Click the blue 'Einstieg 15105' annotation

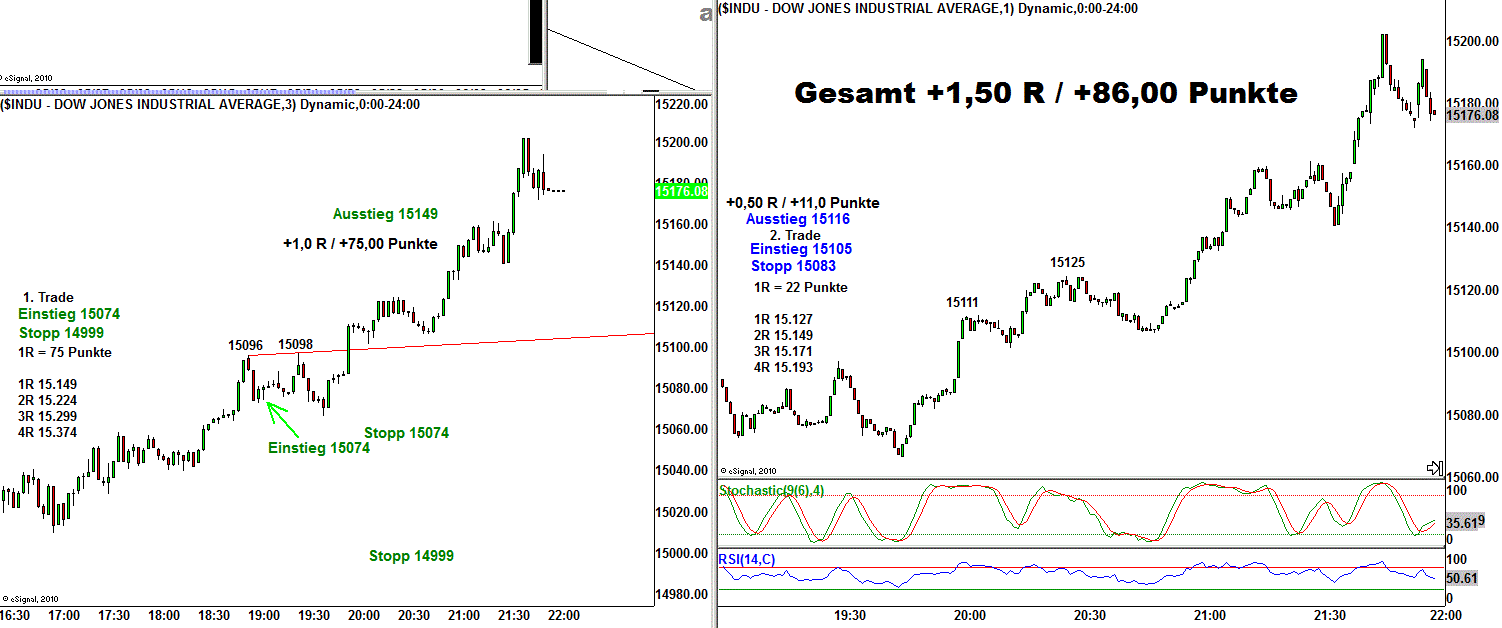pyautogui.click(x=801, y=249)
